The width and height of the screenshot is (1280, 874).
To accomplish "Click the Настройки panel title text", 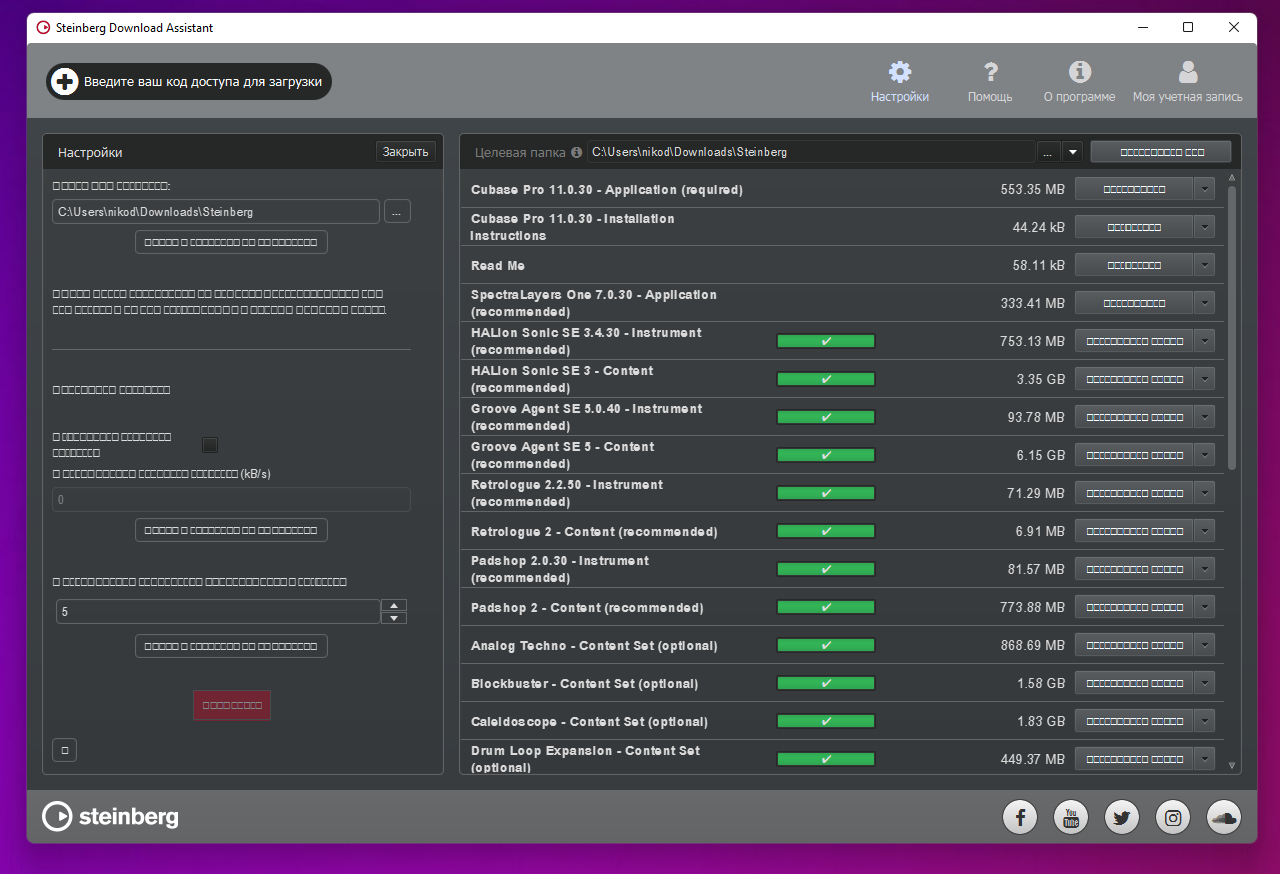I will coord(90,152).
